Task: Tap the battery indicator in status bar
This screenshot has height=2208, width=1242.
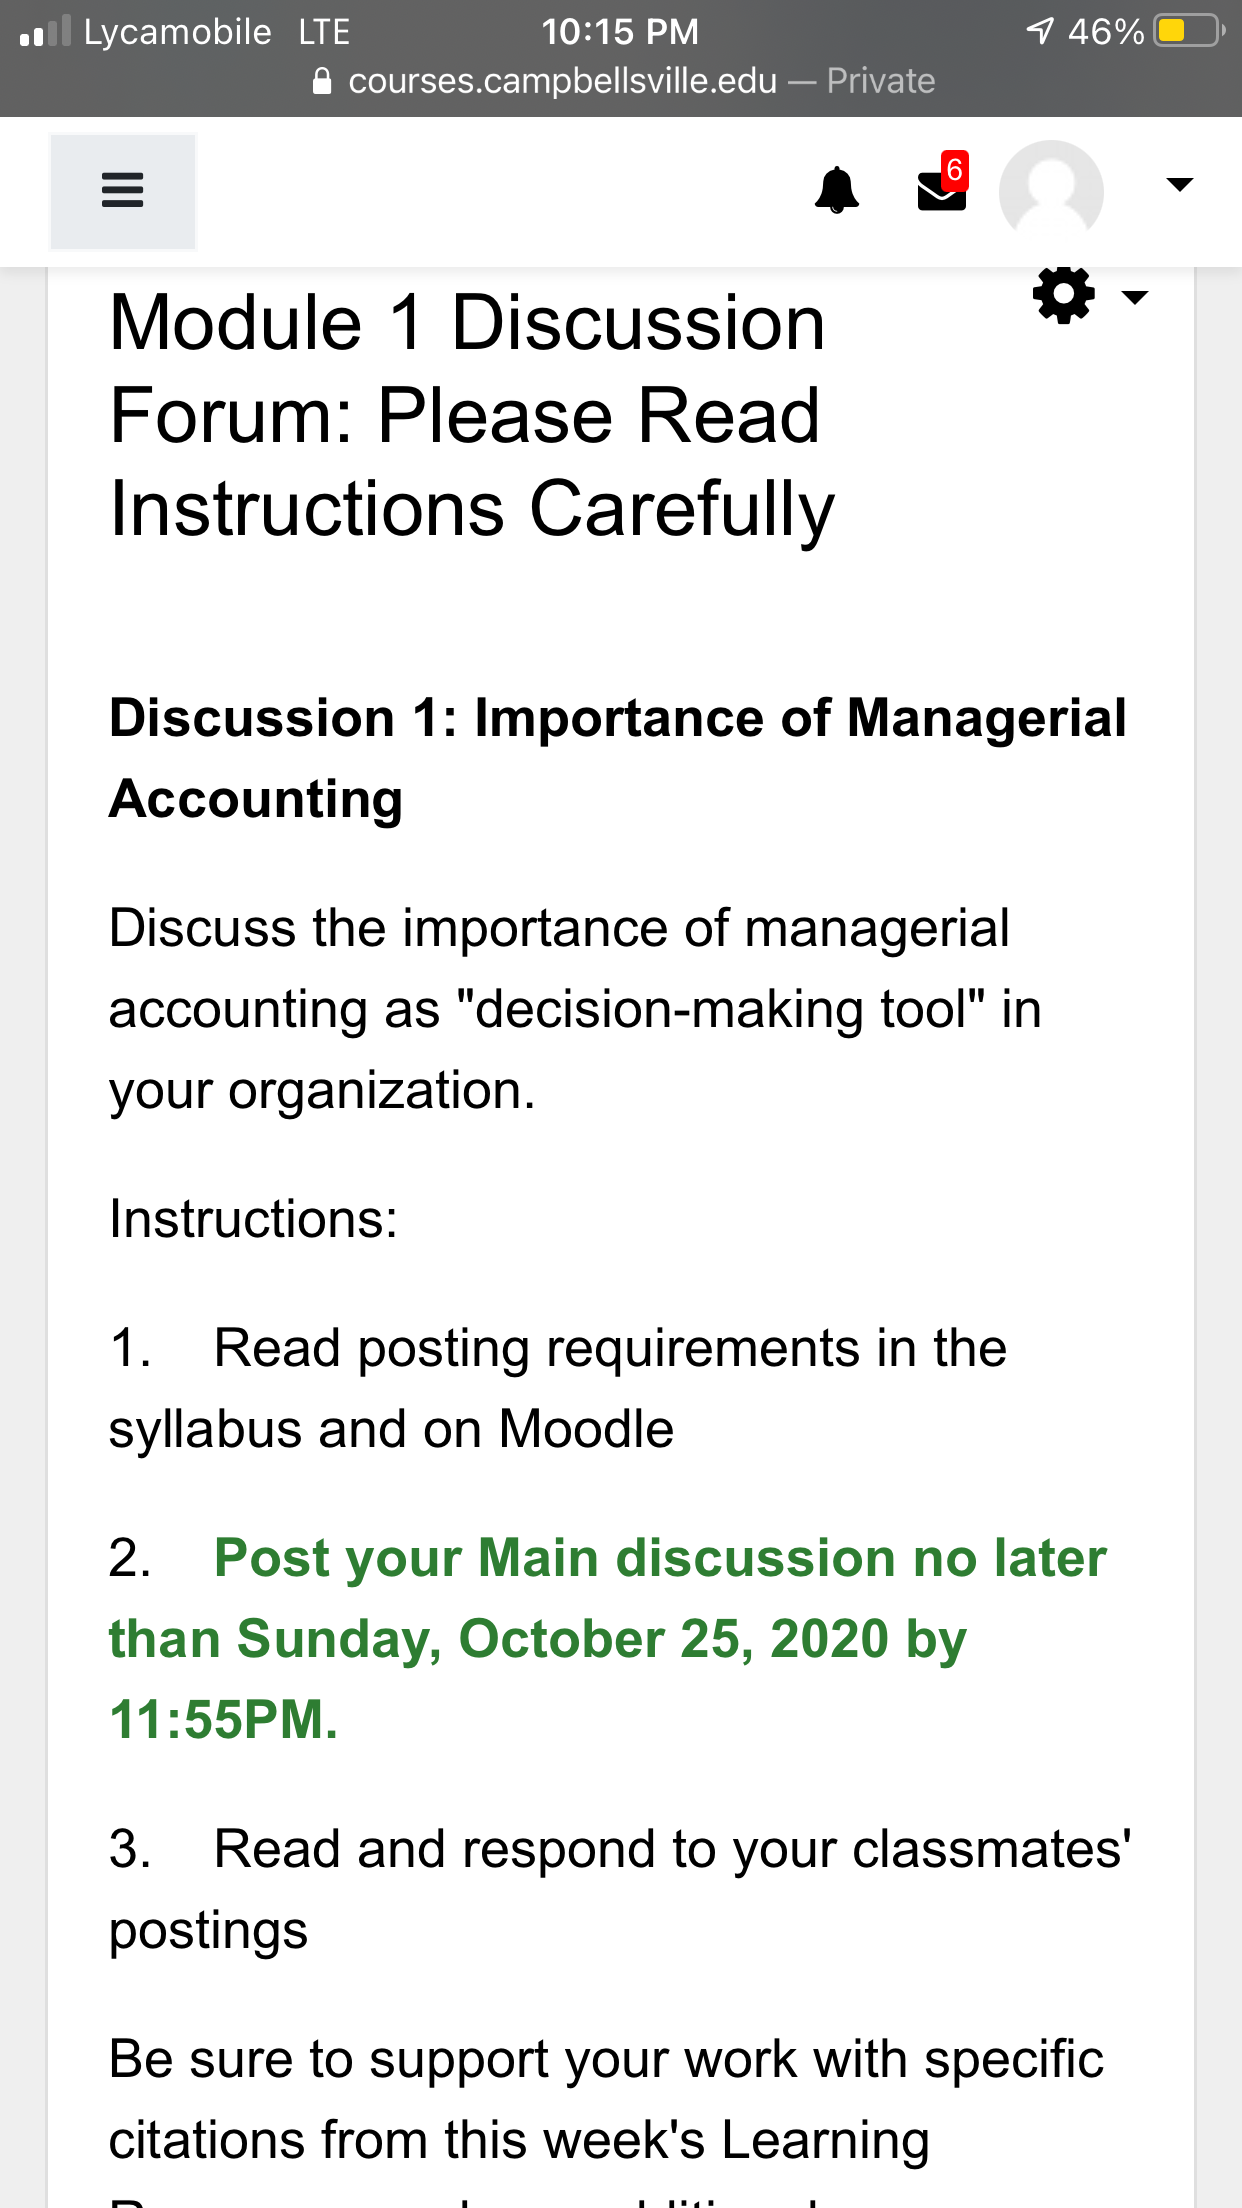Action: tap(1189, 31)
